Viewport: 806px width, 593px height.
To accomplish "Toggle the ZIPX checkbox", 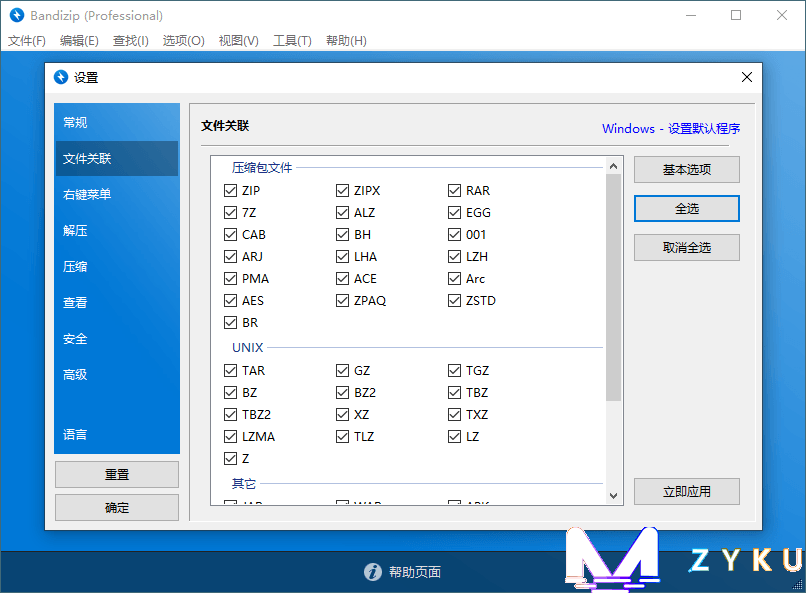I will 342,191.
